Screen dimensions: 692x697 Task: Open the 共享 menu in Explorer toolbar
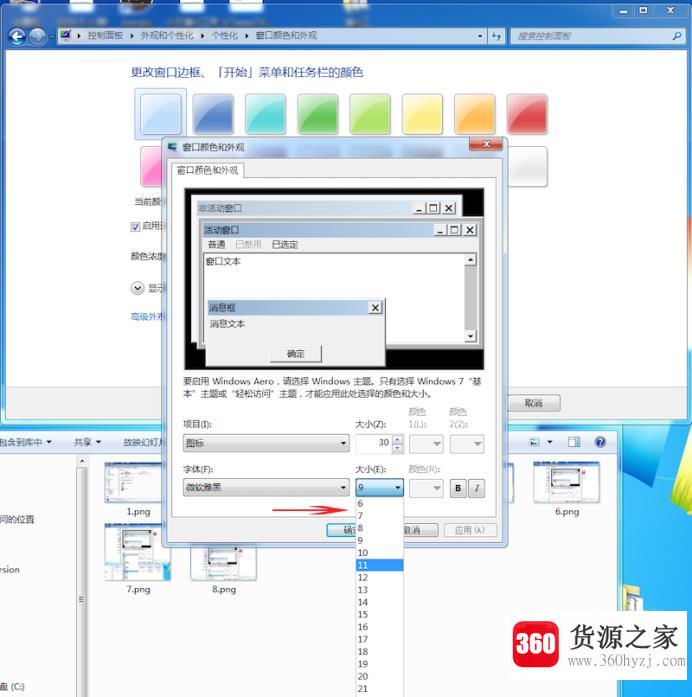[87, 442]
